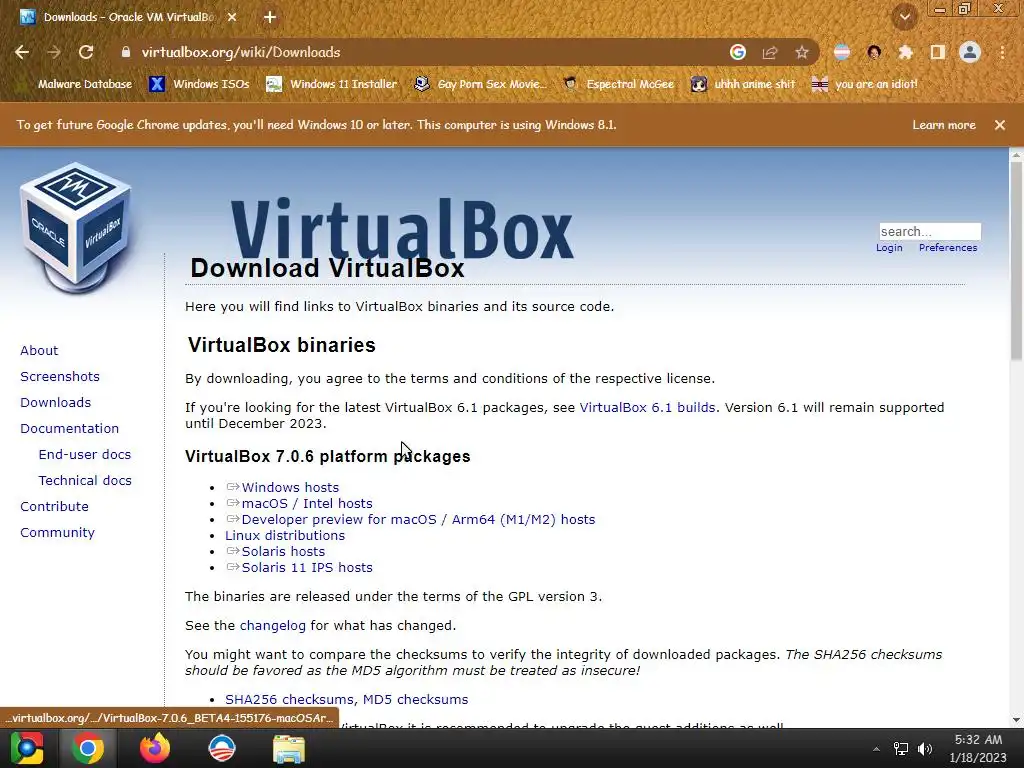This screenshot has height=768, width=1024.
Task: Open Chrome's three-dot menu
Action: 1002,52
